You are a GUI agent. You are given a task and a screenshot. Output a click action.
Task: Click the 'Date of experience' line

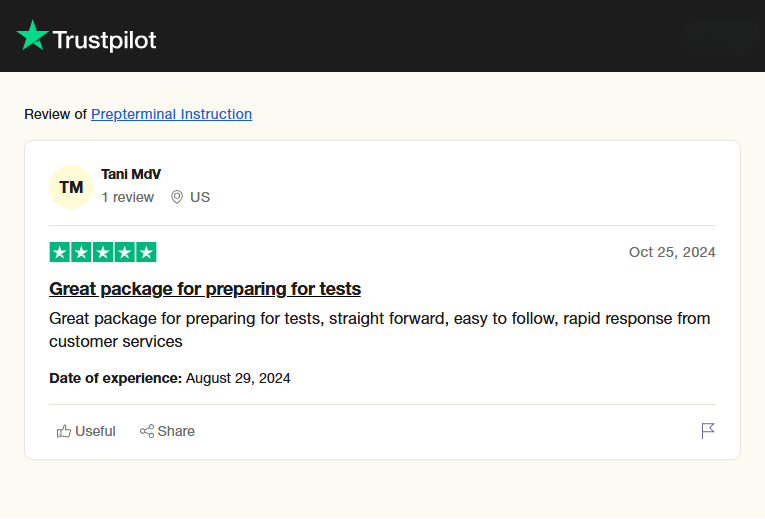[x=170, y=378]
